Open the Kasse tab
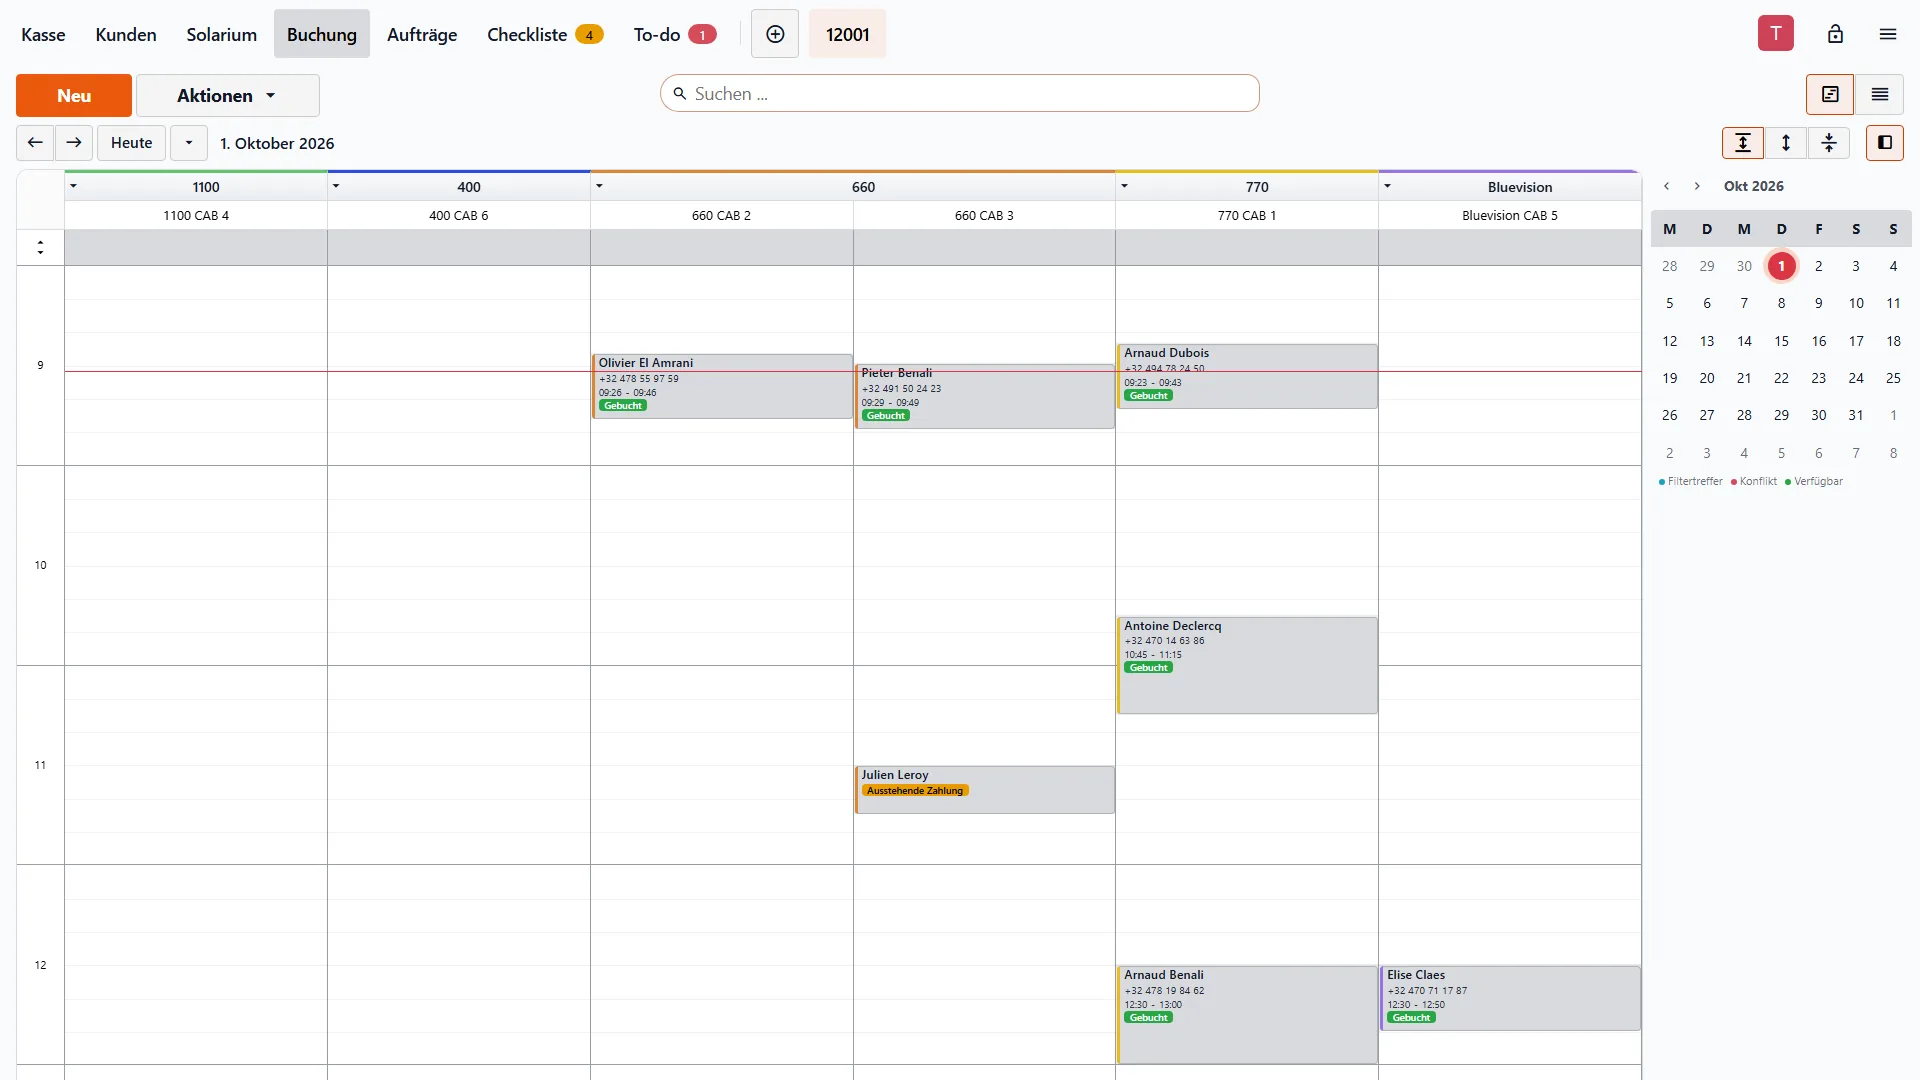 pos(43,34)
